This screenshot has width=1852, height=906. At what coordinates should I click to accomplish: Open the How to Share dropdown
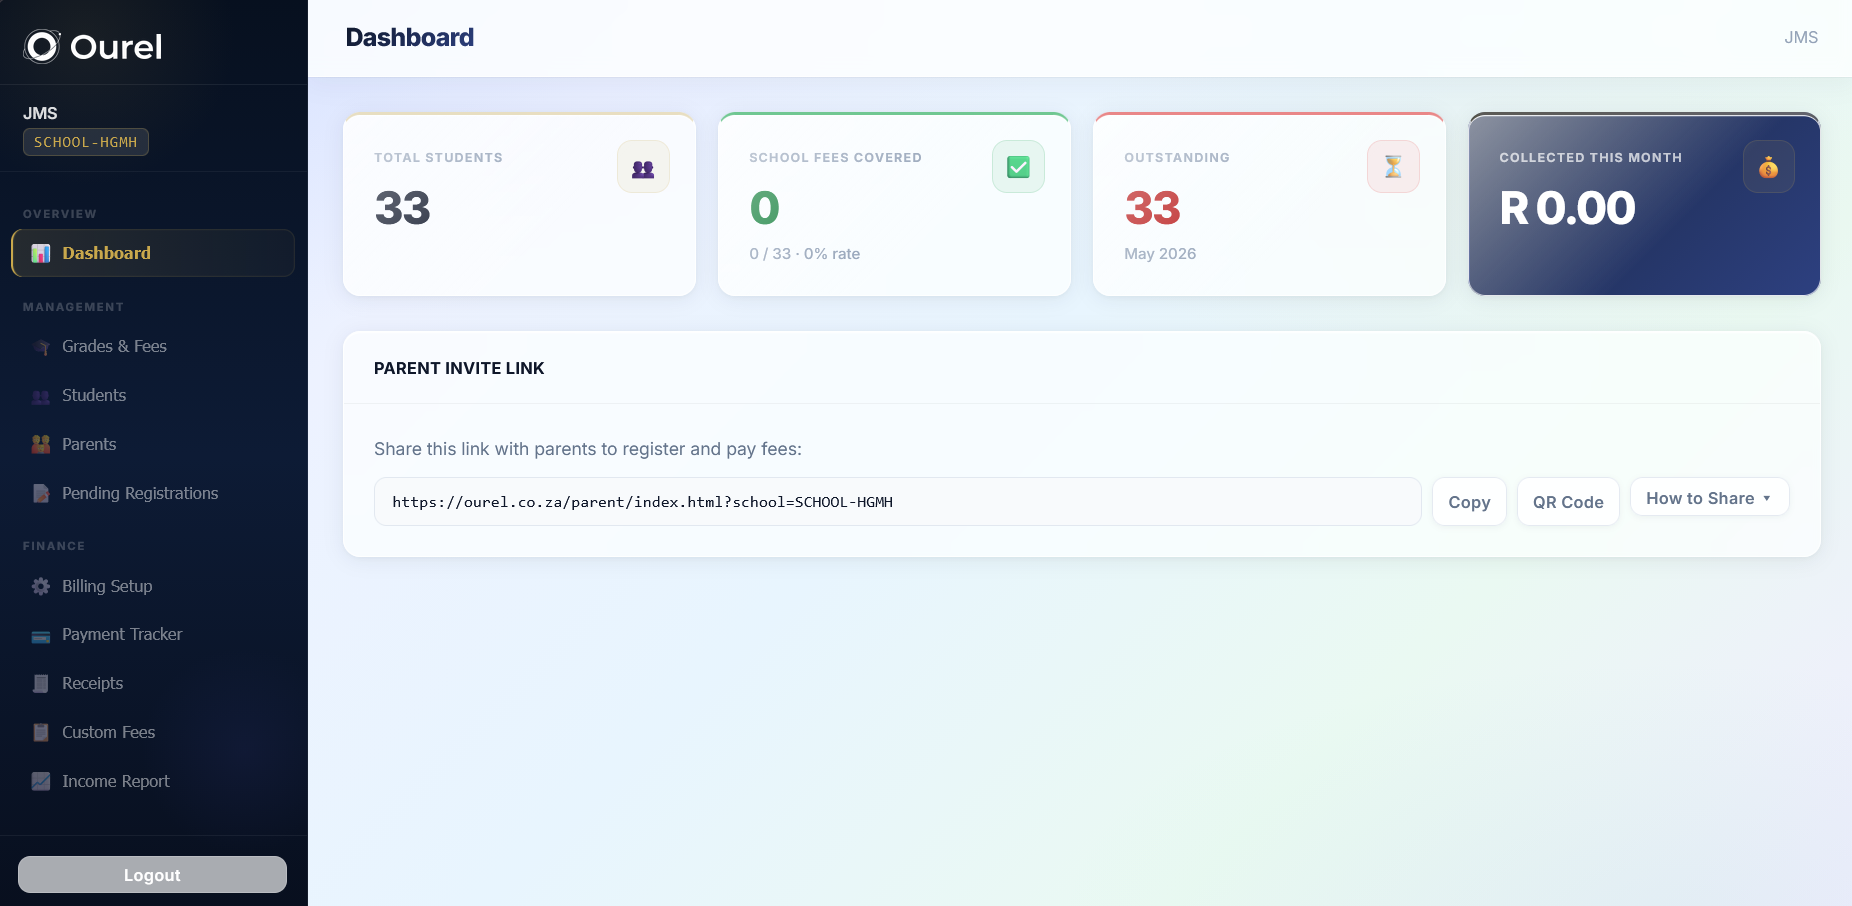[1709, 498]
